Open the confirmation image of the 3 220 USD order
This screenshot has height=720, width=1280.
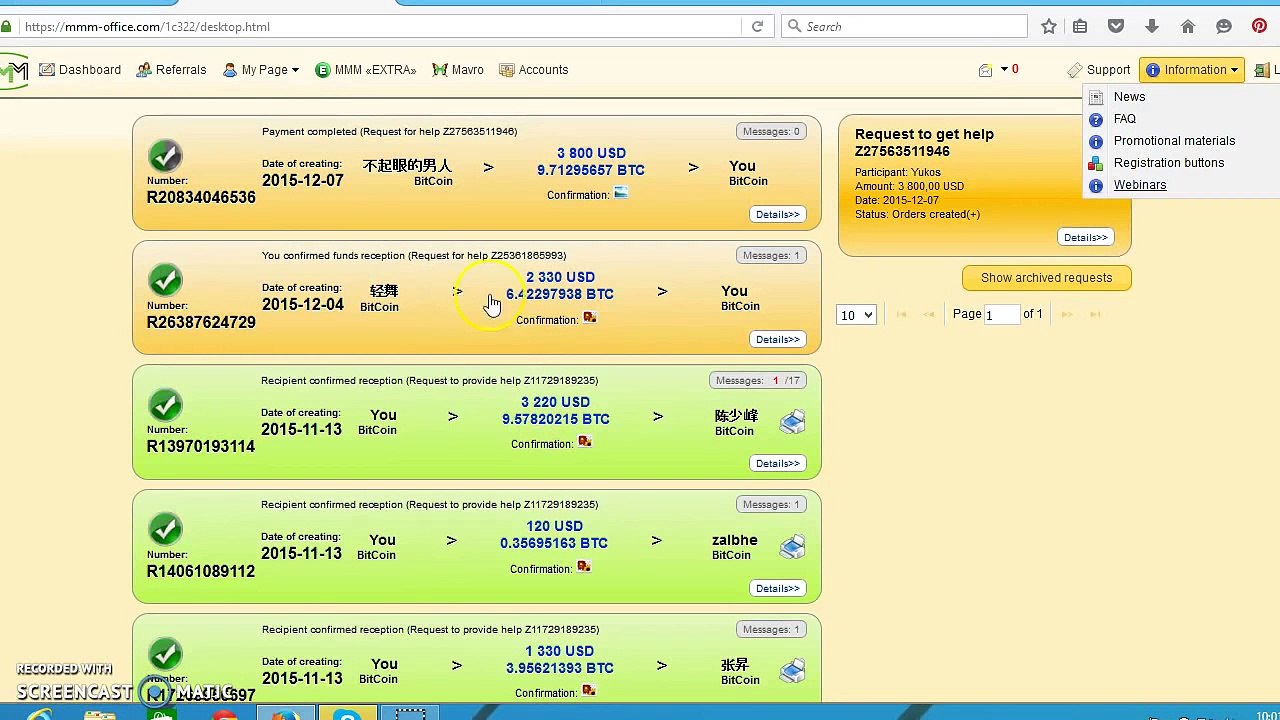click(x=585, y=442)
